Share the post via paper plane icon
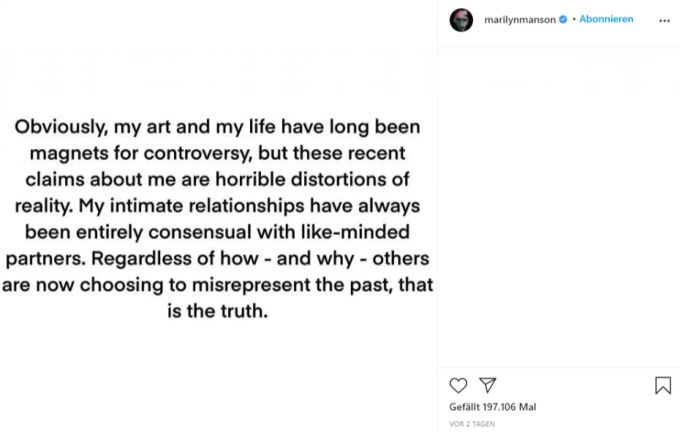The width and height of the screenshot is (680, 432). [x=487, y=385]
